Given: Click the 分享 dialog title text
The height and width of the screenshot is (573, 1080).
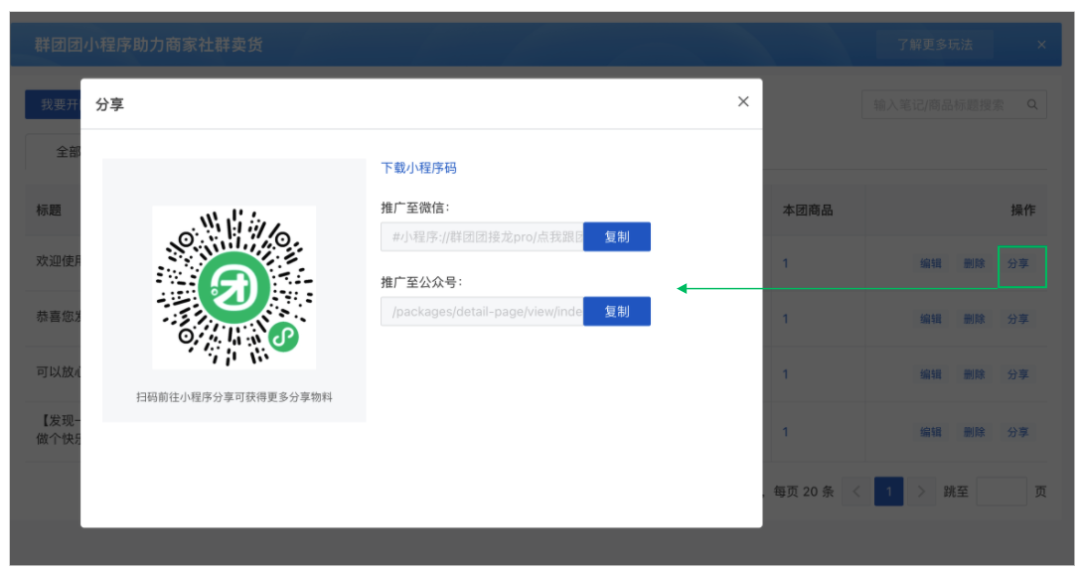Looking at the screenshot, I should [110, 105].
